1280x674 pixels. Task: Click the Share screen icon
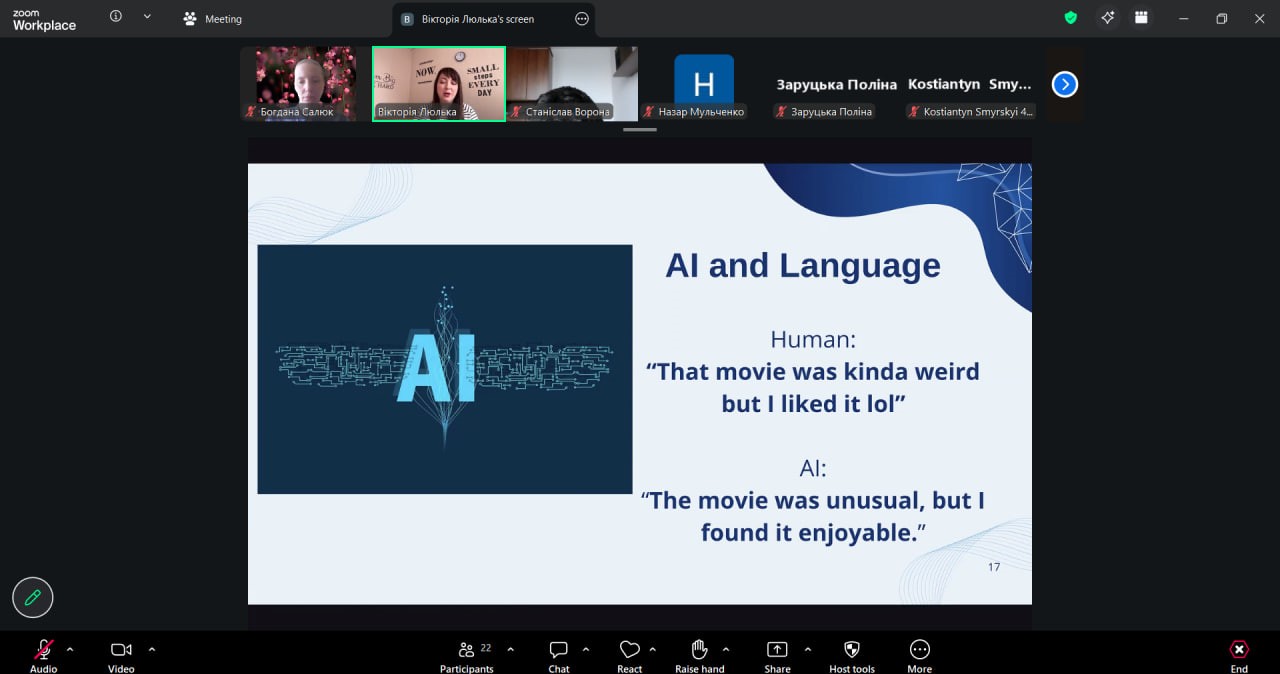(x=777, y=650)
